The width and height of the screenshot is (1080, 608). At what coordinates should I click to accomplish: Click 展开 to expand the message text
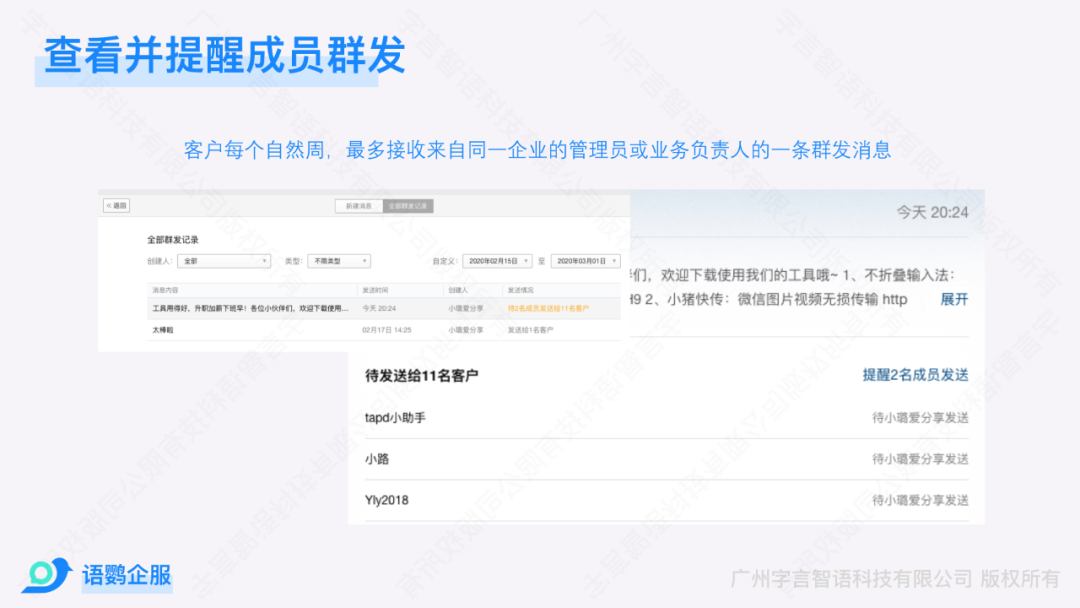(954, 299)
